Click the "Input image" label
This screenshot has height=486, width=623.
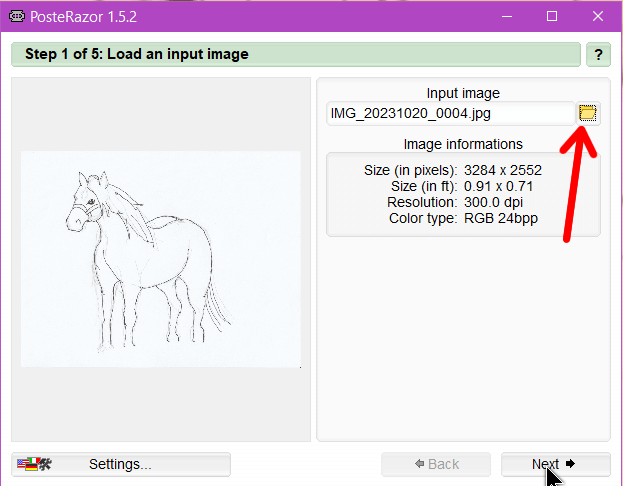[x=463, y=93]
